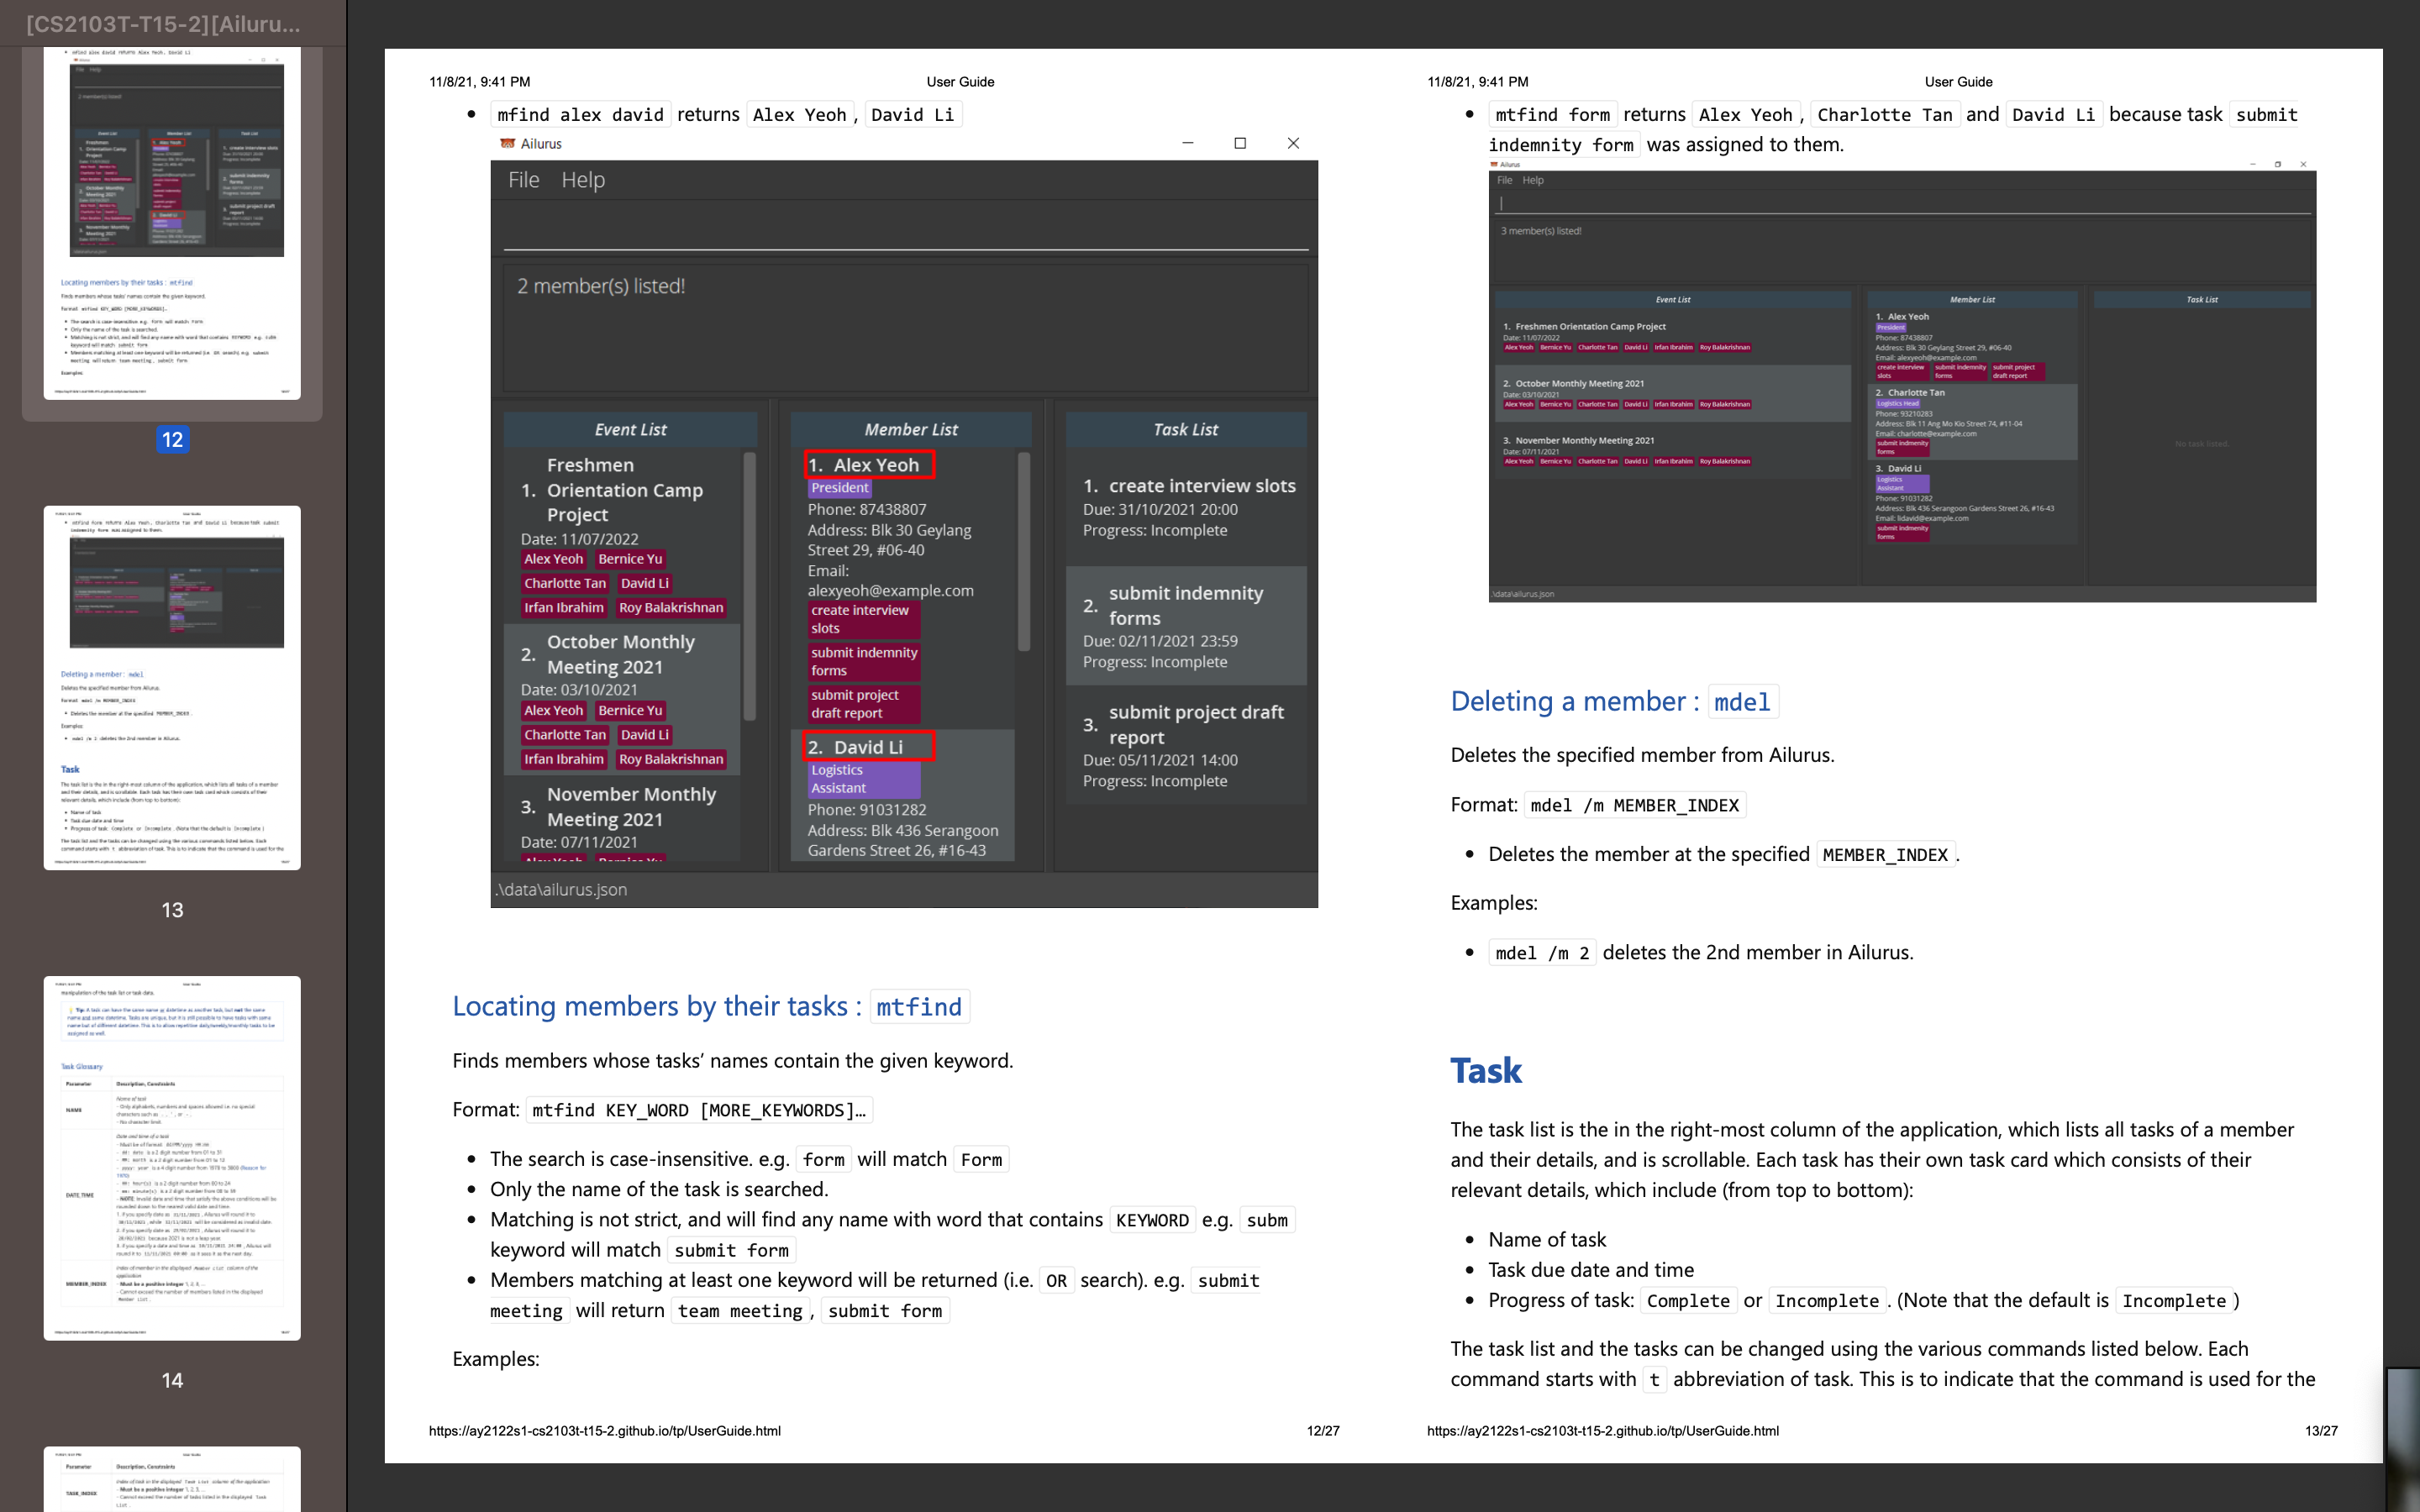Click the UserGuide URL at the bottom of page 12

tap(604, 1431)
